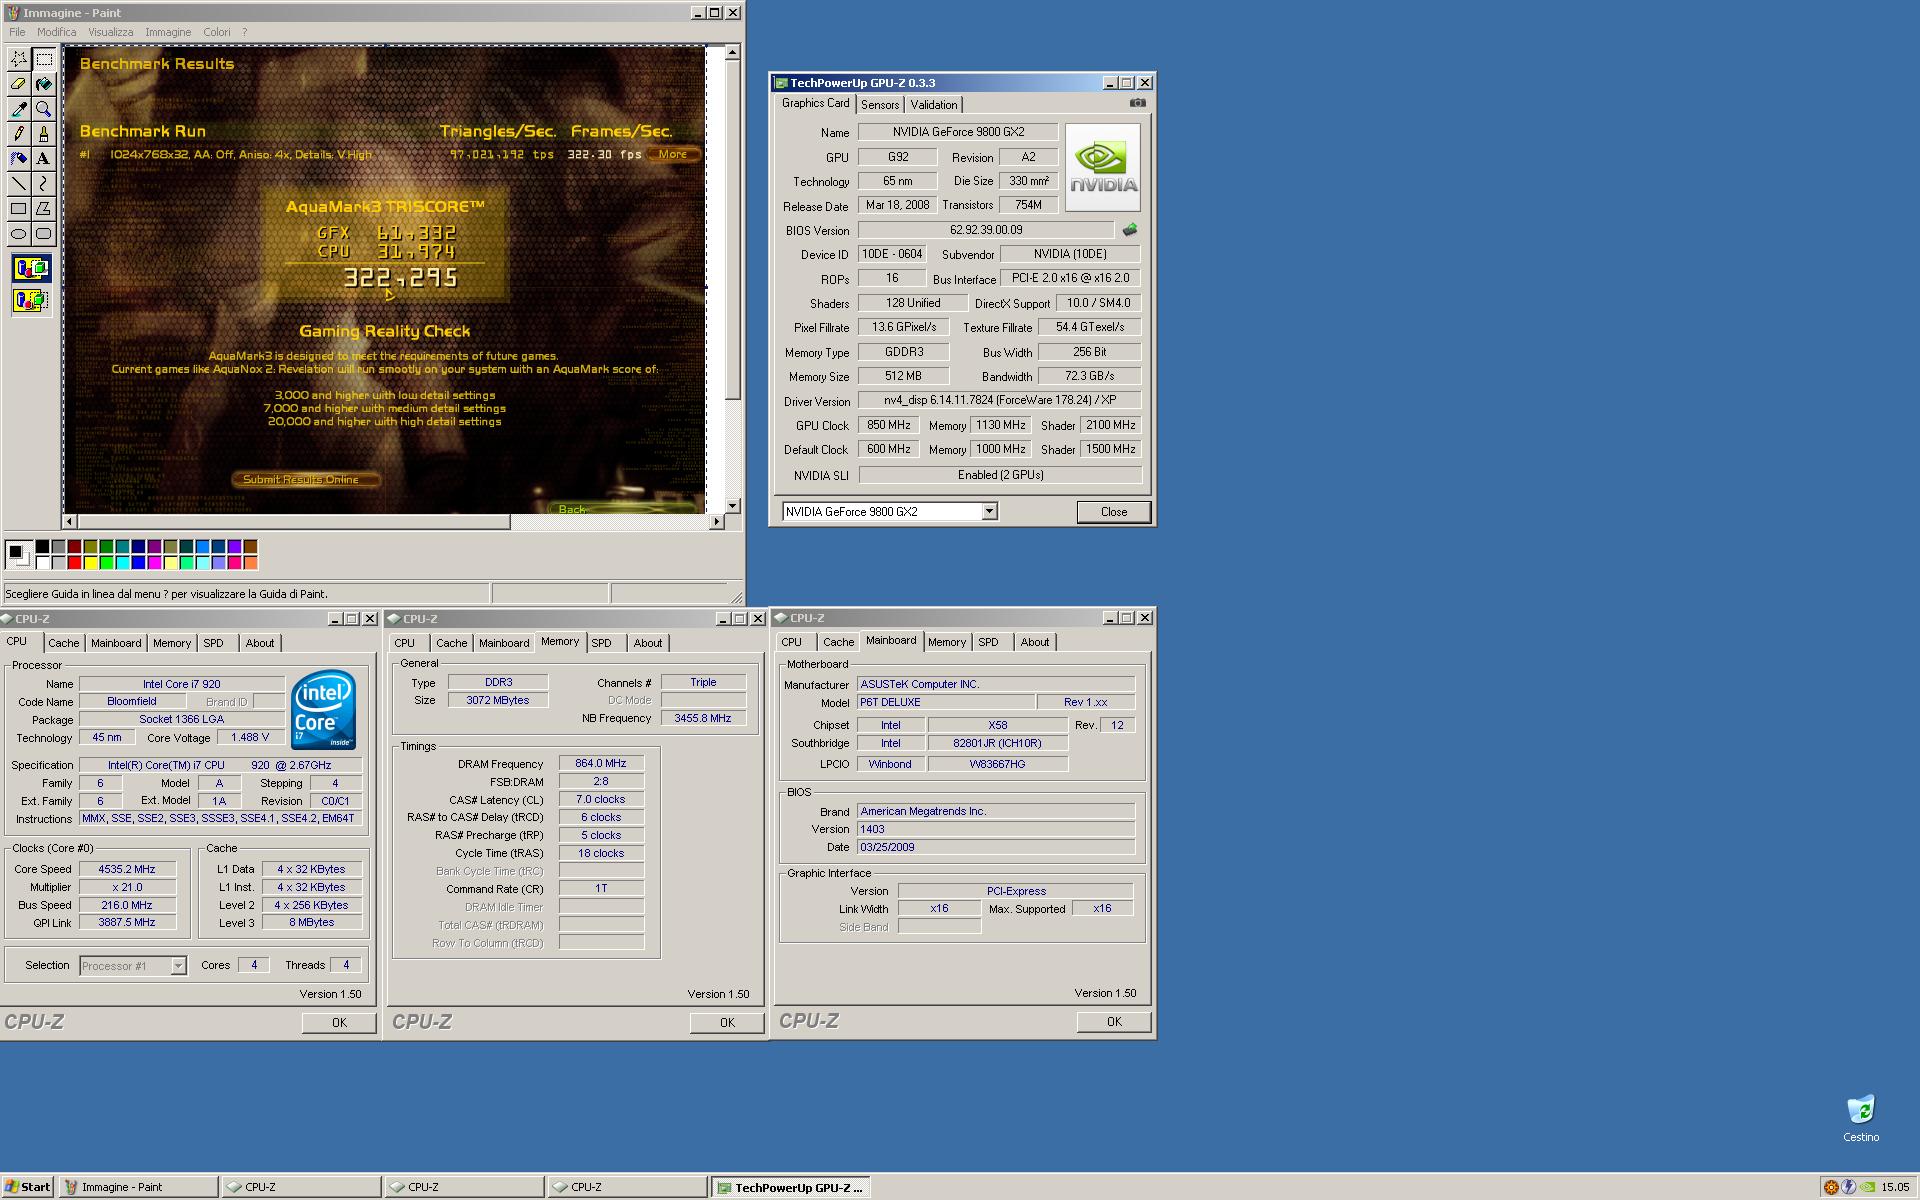Switch to the Sensors tab in GPU-Z
Viewport: 1920px width, 1200px height.
[880, 105]
